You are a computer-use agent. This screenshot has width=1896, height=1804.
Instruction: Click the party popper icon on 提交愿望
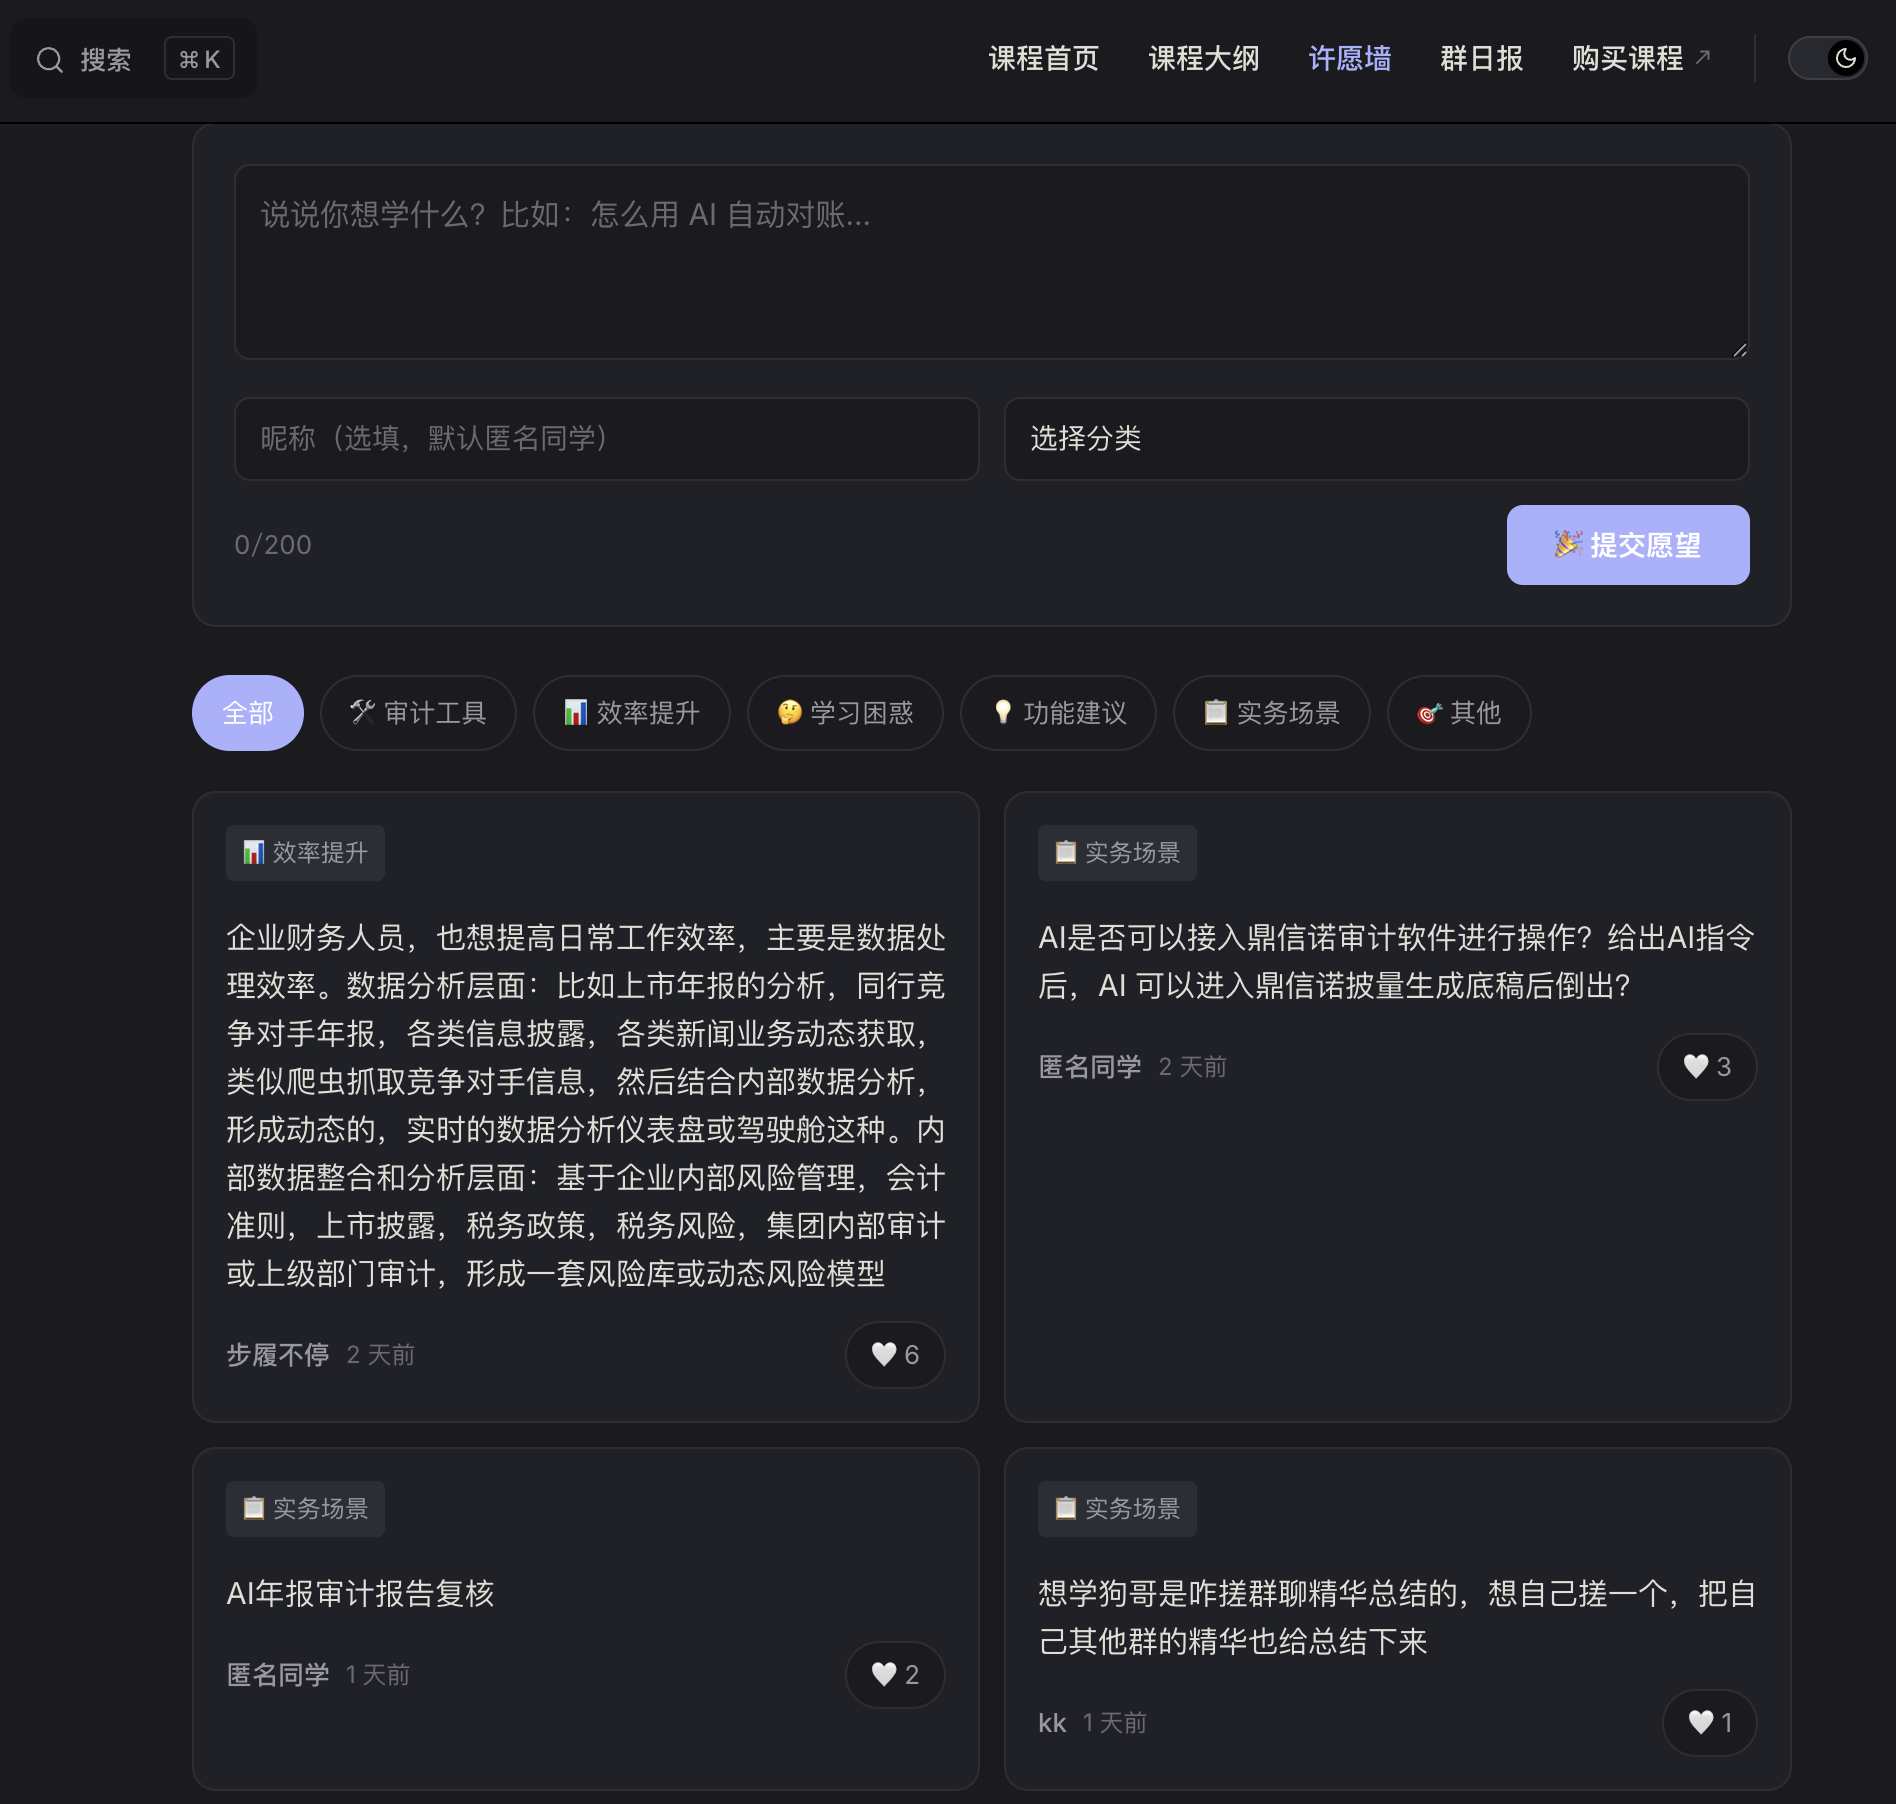click(1568, 544)
